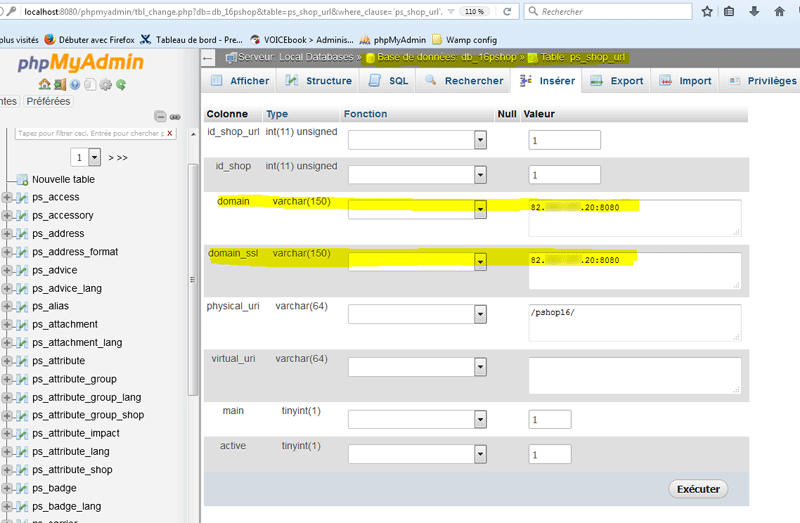Image resolution: width=800 pixels, height=523 pixels.
Task: Open function dropdown for active
Action: click(x=417, y=454)
